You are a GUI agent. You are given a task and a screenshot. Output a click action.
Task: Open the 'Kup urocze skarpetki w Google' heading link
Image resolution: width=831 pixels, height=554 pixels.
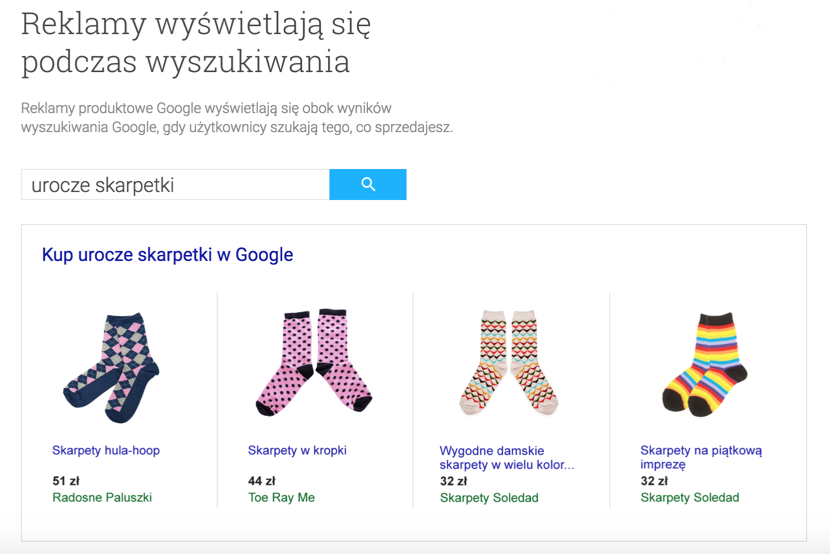pos(167,255)
